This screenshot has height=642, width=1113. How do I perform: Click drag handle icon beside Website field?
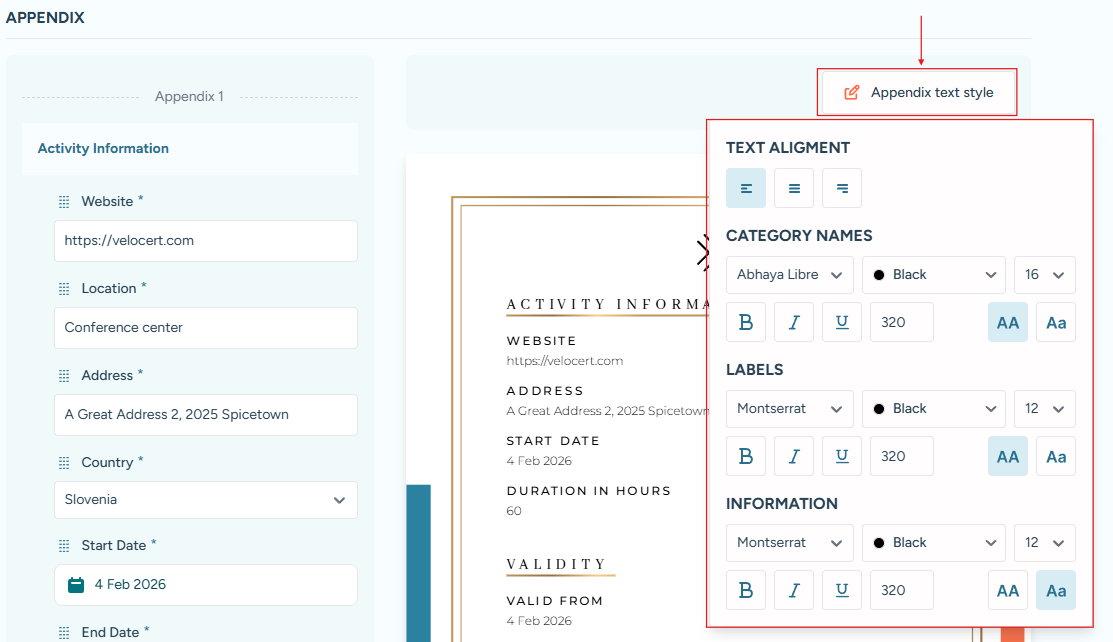pos(64,202)
